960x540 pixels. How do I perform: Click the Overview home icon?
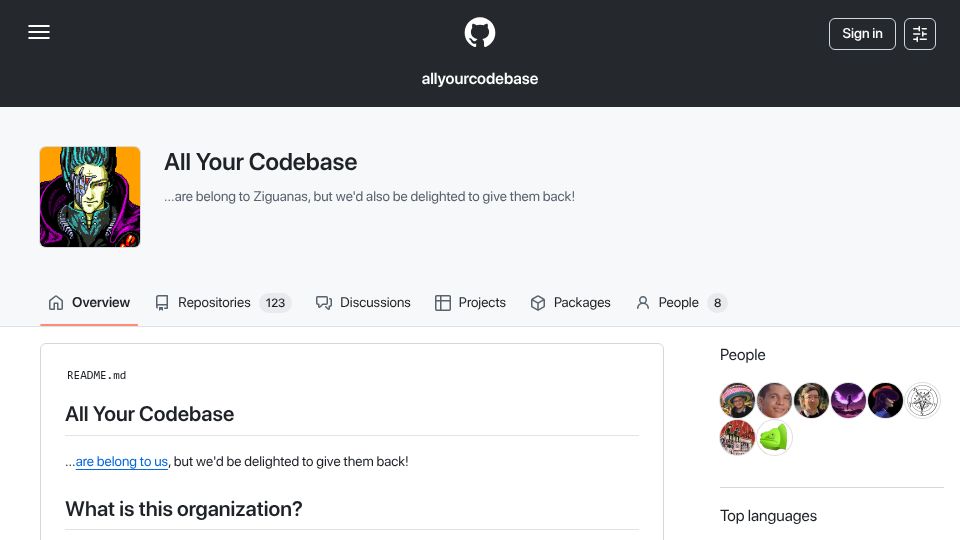(56, 302)
